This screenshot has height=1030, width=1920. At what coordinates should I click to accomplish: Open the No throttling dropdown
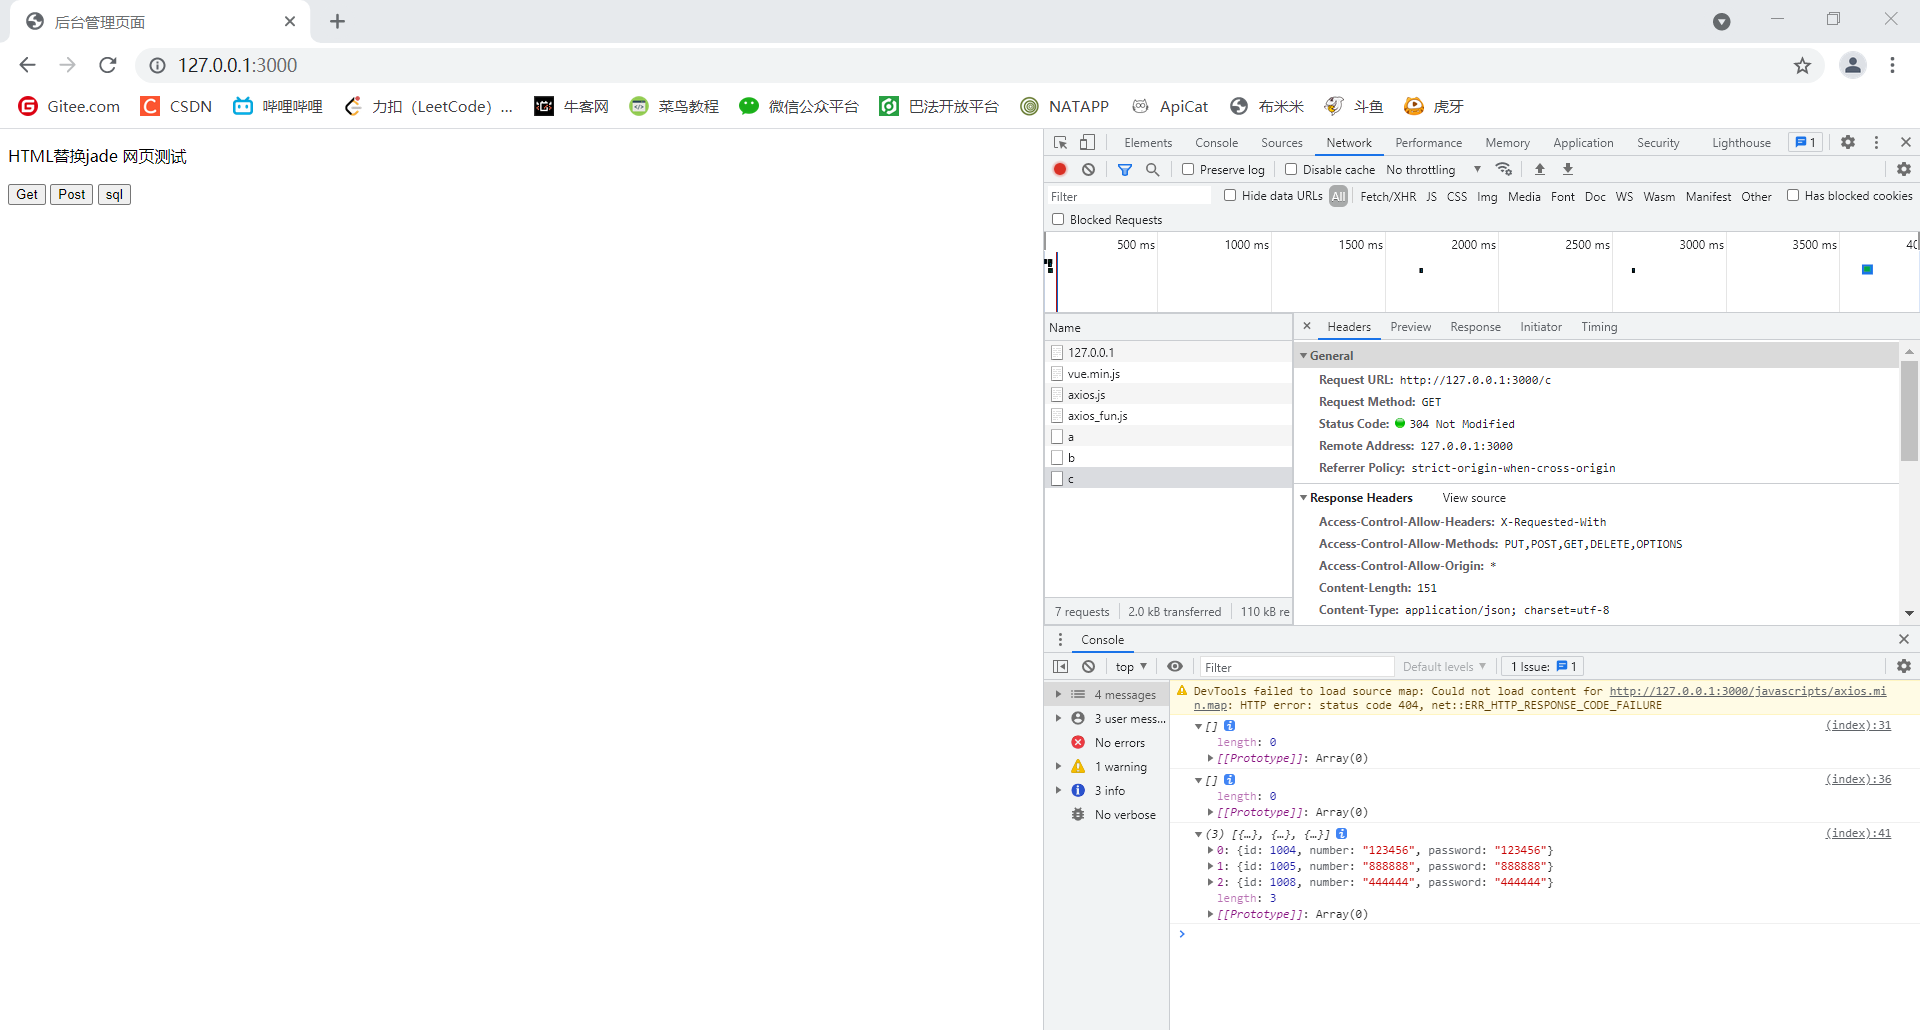[1434, 170]
